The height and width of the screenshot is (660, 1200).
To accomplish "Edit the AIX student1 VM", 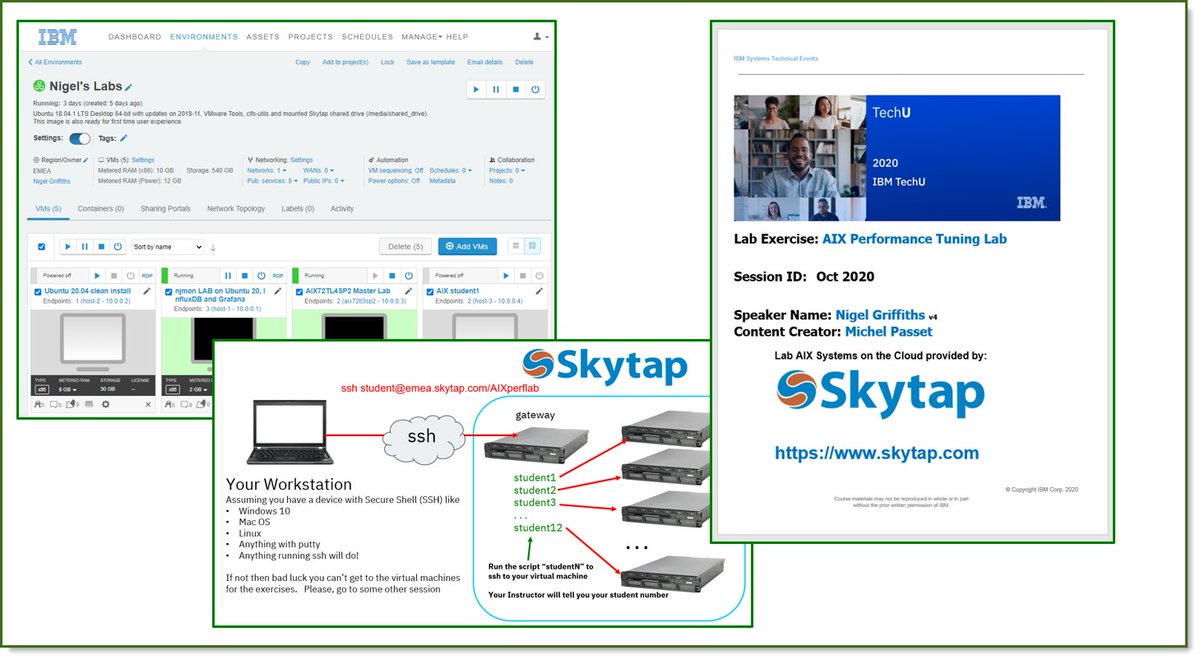I will point(540,291).
